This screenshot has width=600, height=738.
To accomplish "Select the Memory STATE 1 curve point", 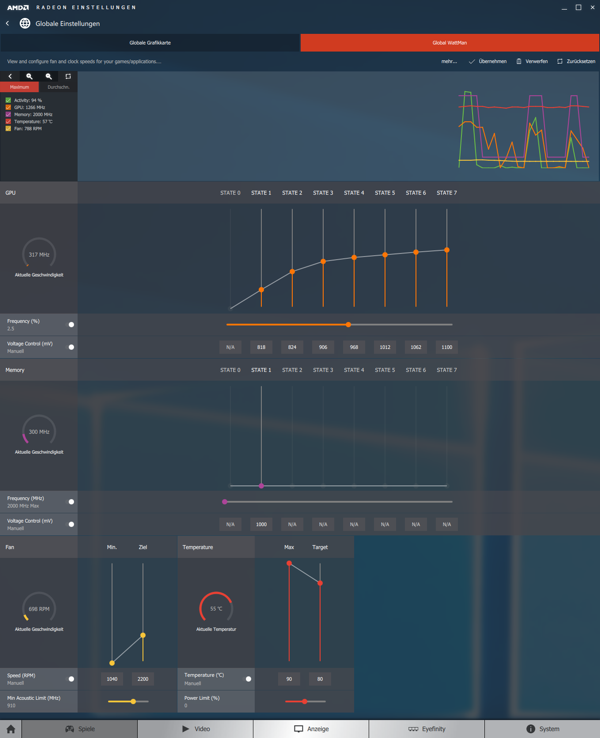I will pos(261,486).
